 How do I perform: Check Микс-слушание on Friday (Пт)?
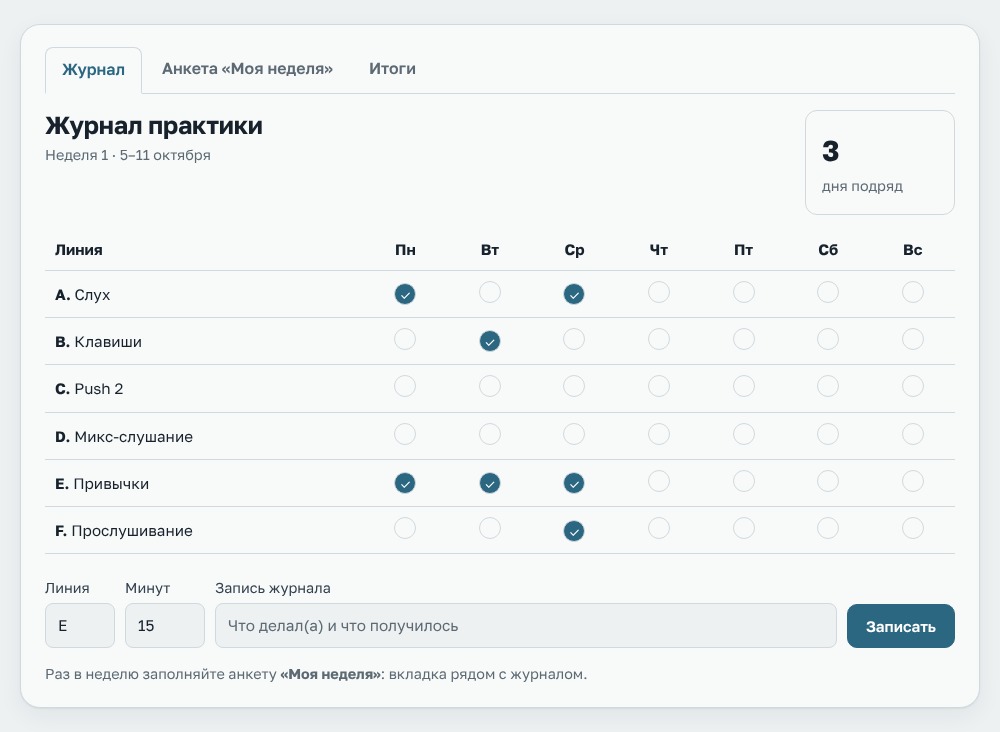(x=744, y=434)
